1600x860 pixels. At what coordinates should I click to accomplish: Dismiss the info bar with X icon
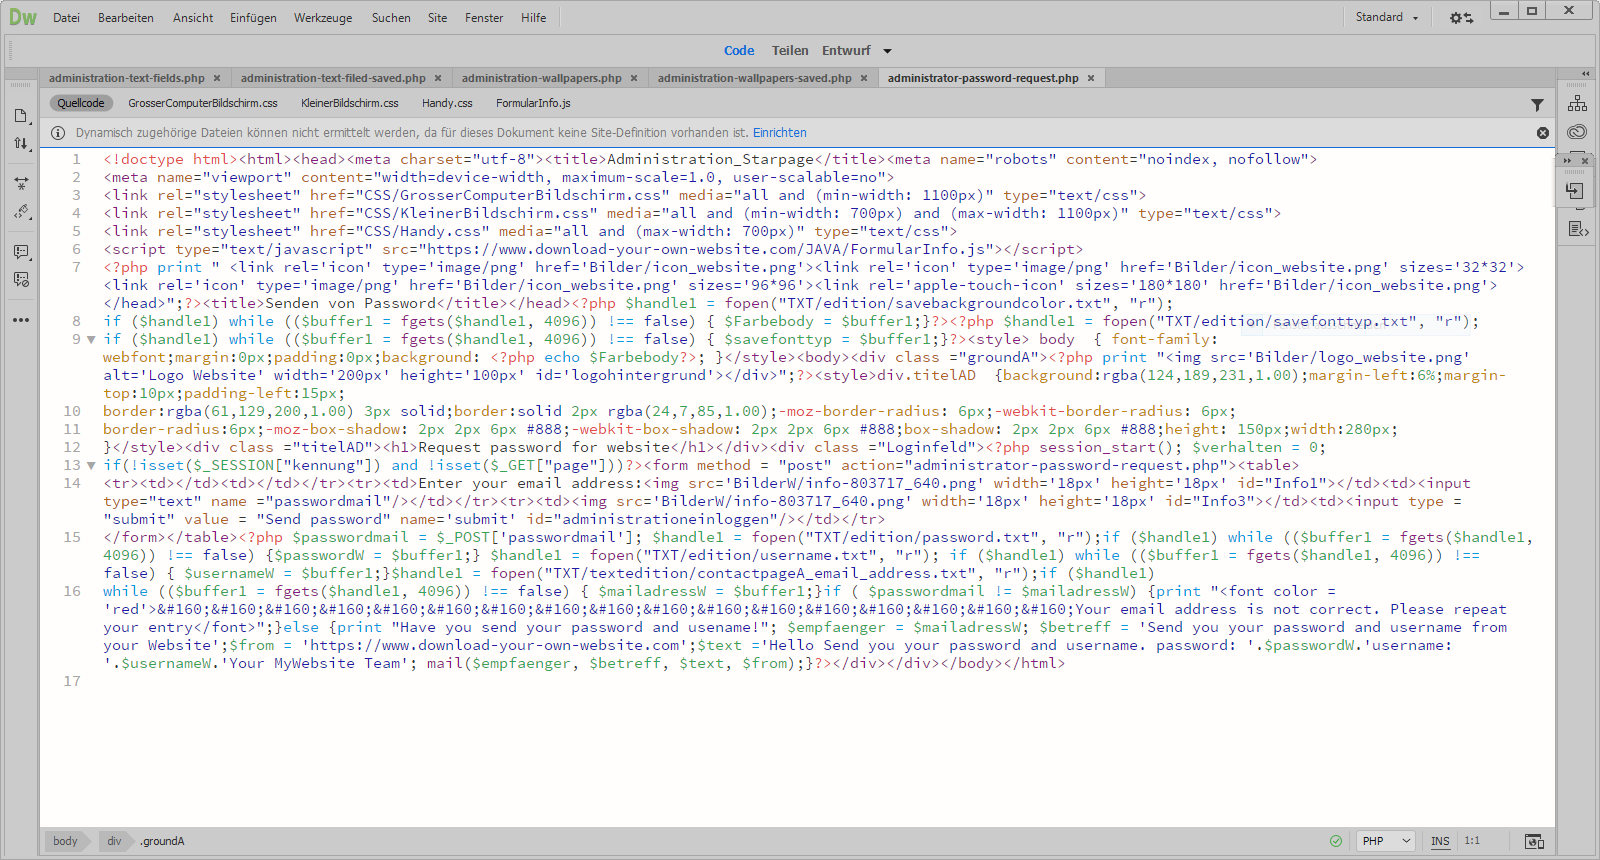(x=1543, y=133)
